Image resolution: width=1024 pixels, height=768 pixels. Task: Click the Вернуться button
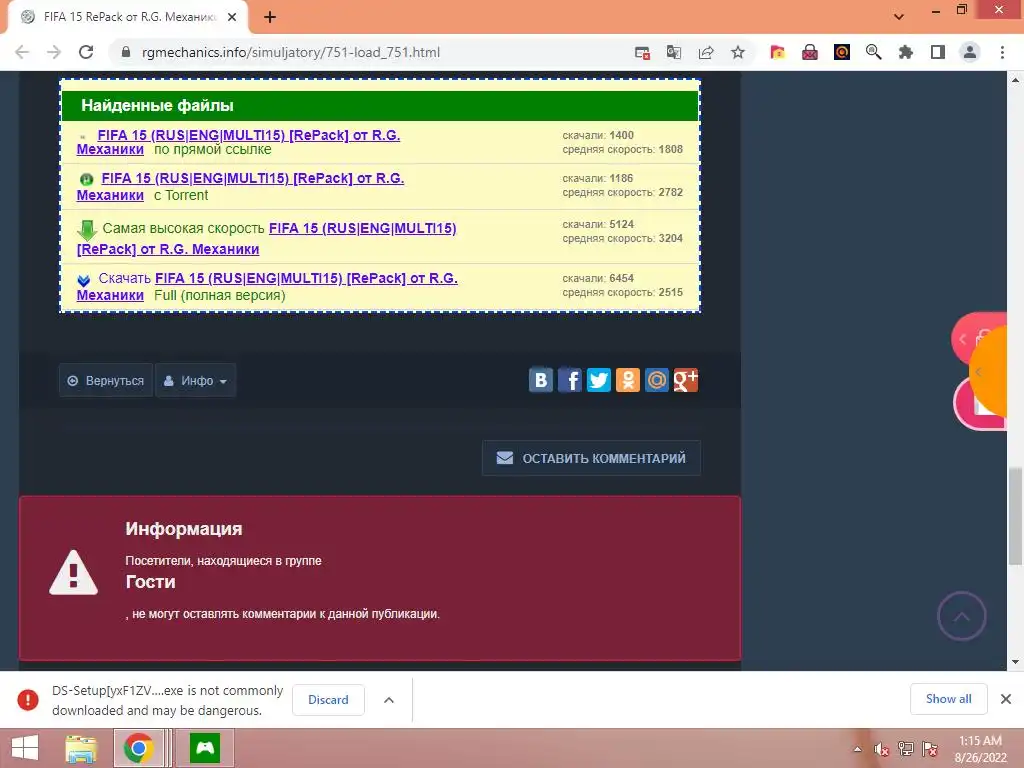106,380
